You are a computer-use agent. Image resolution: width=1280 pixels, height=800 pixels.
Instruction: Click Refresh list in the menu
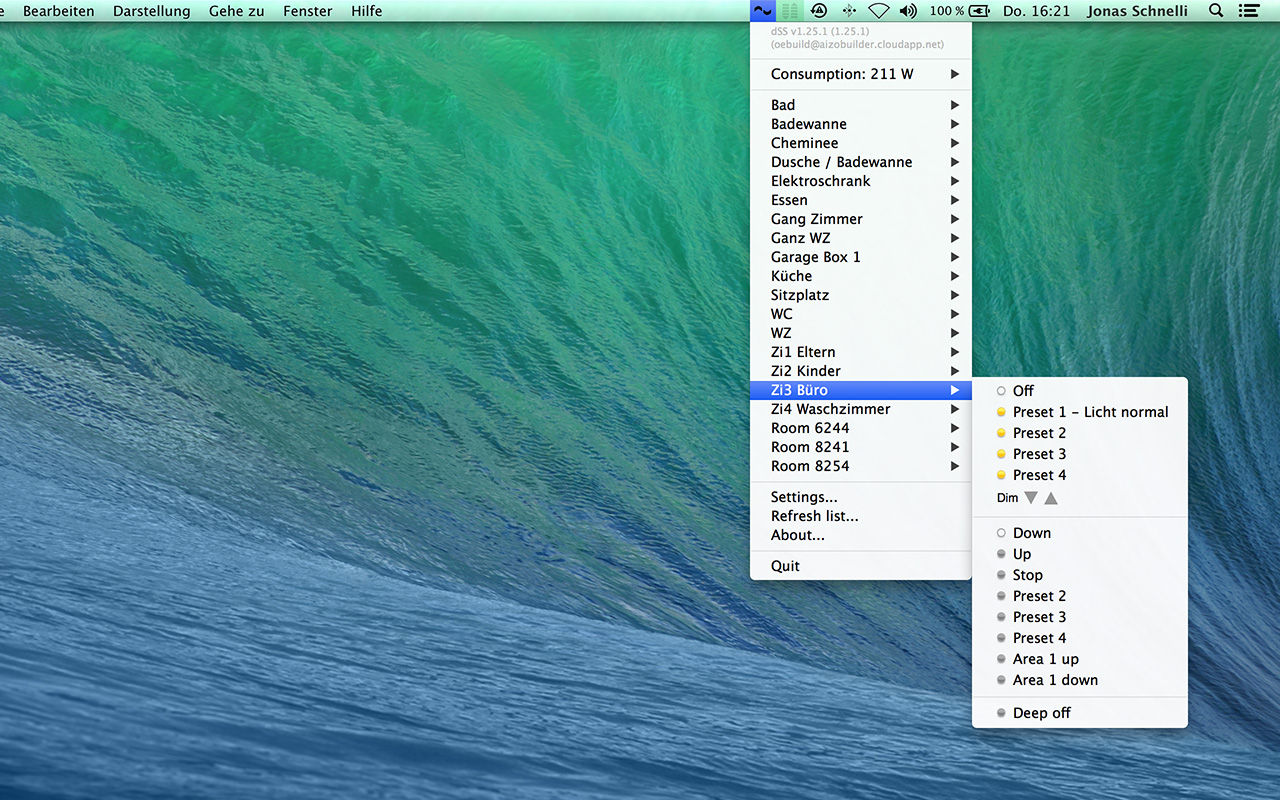(812, 516)
